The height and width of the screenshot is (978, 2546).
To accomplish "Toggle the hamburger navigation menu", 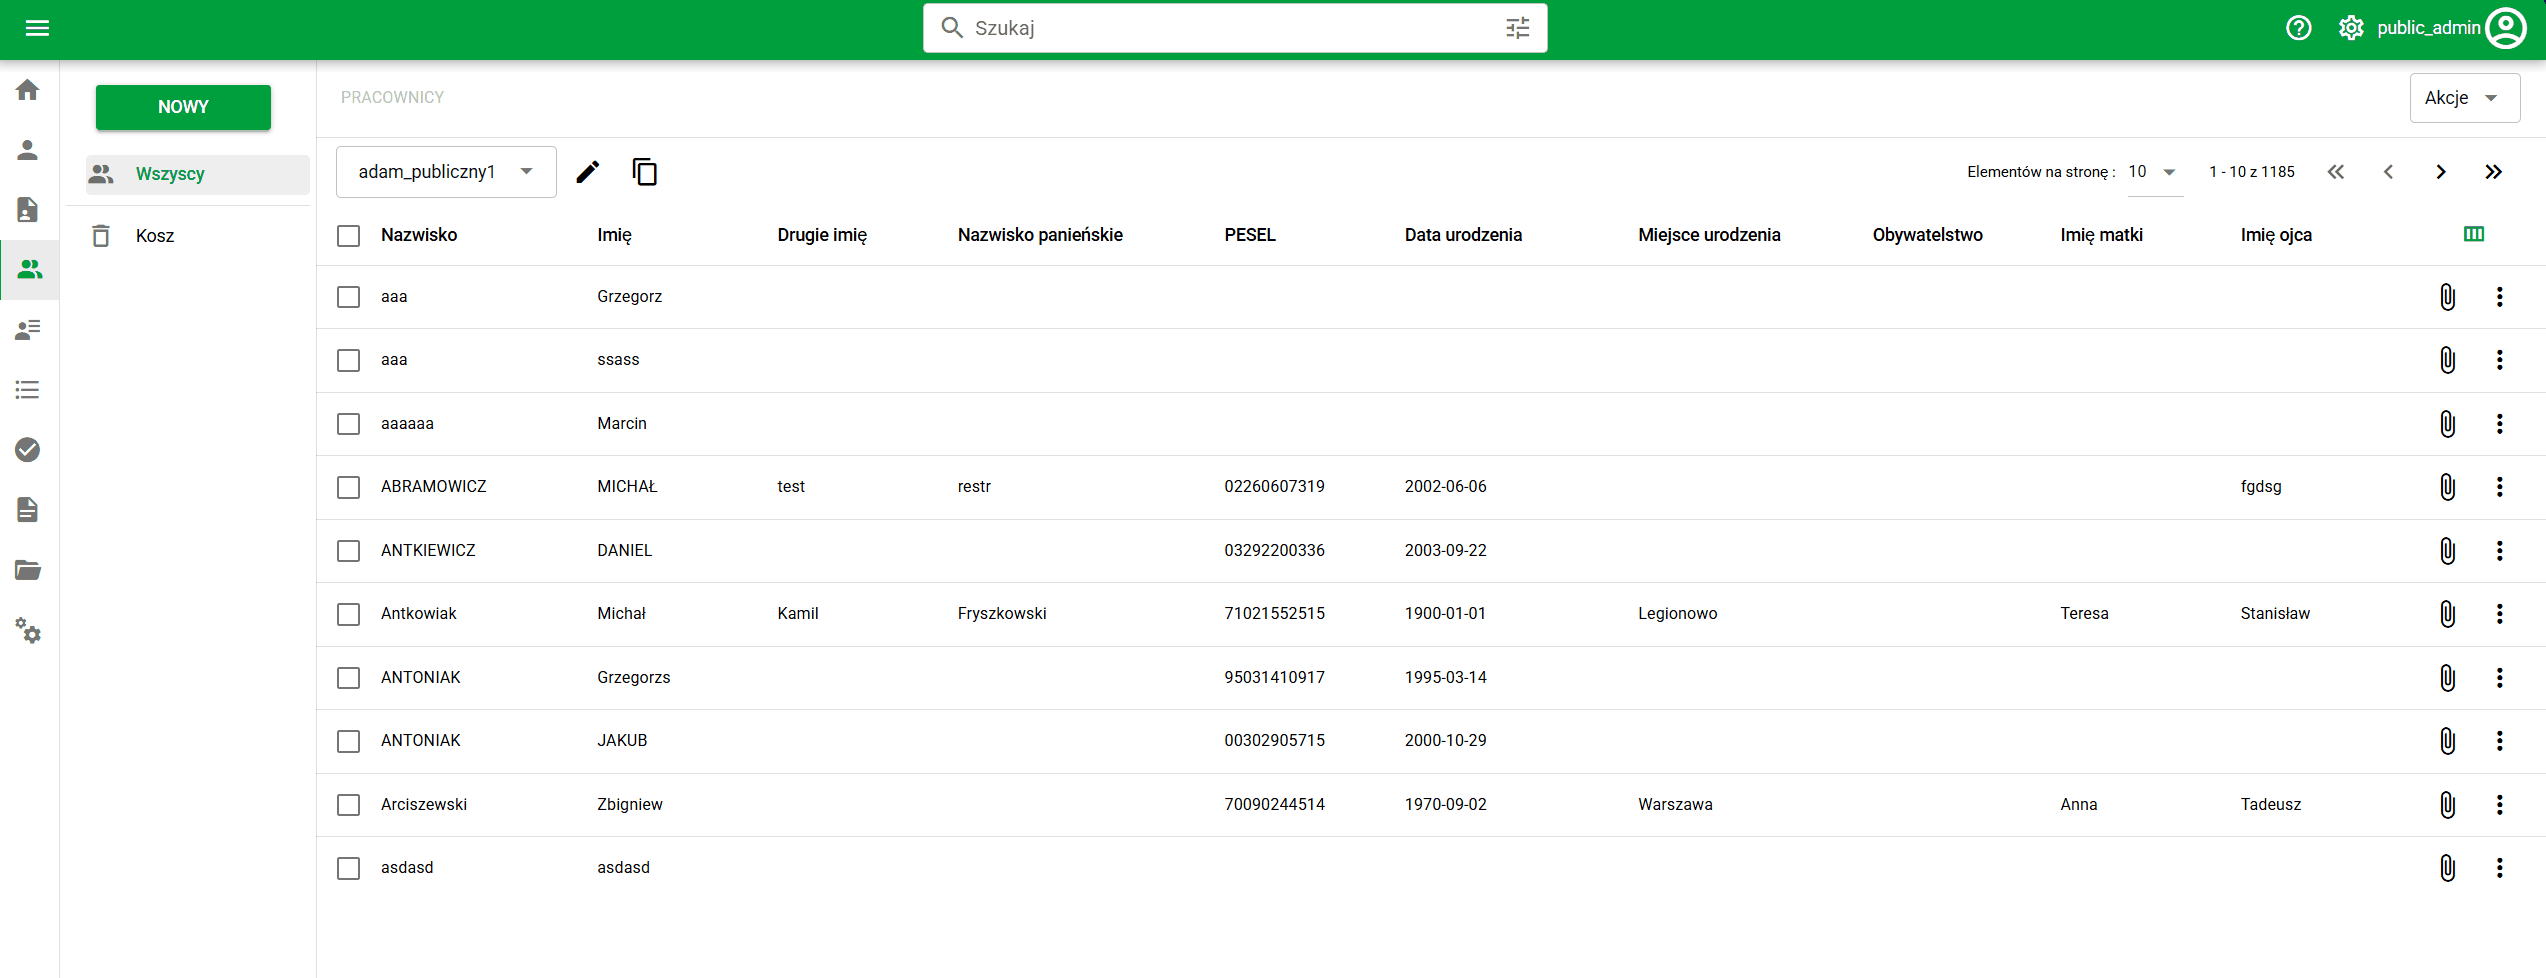I will (37, 28).
